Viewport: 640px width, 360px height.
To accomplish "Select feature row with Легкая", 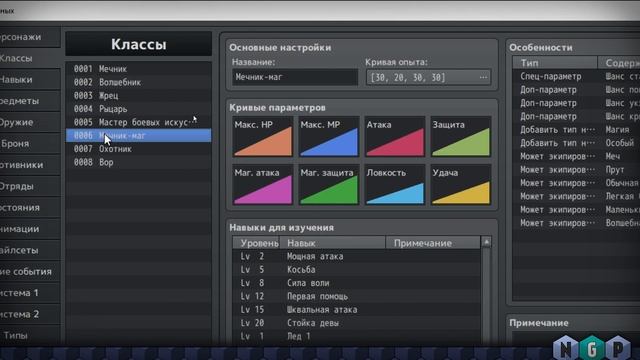I will [x=576, y=196].
